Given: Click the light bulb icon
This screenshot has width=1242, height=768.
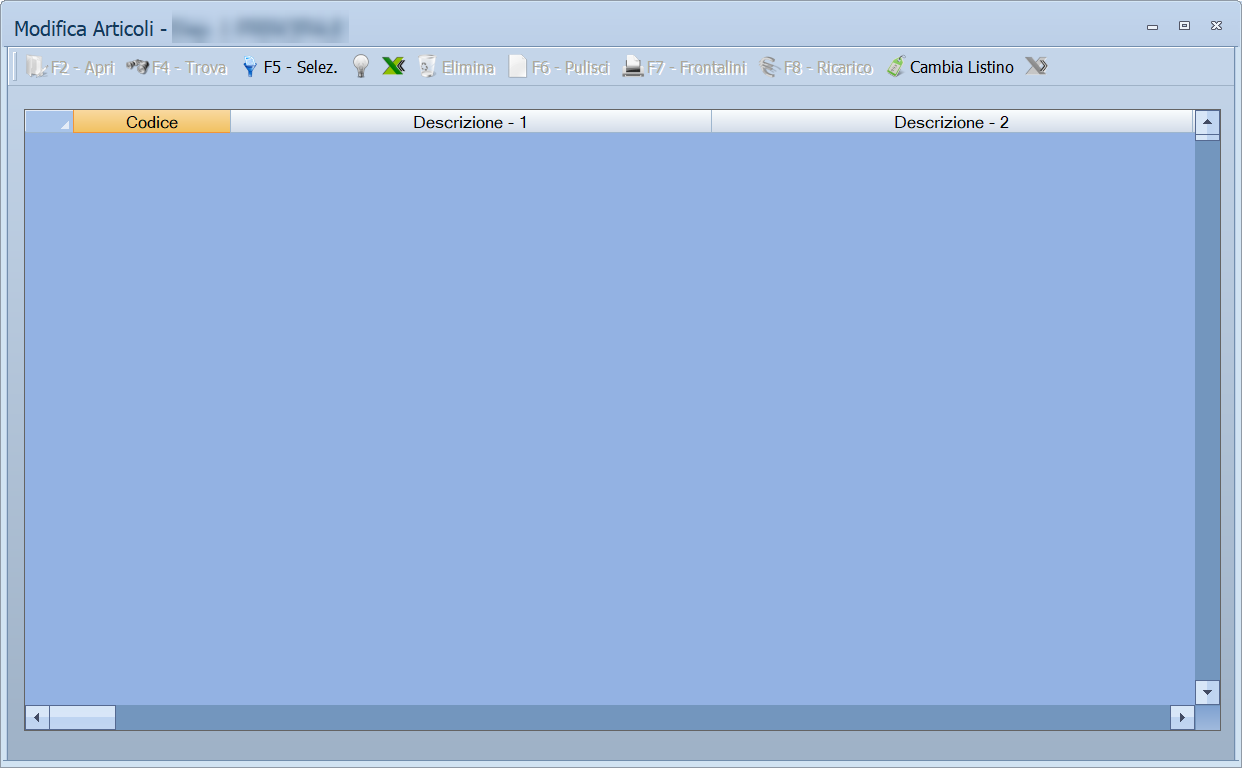Looking at the screenshot, I should pos(361,68).
